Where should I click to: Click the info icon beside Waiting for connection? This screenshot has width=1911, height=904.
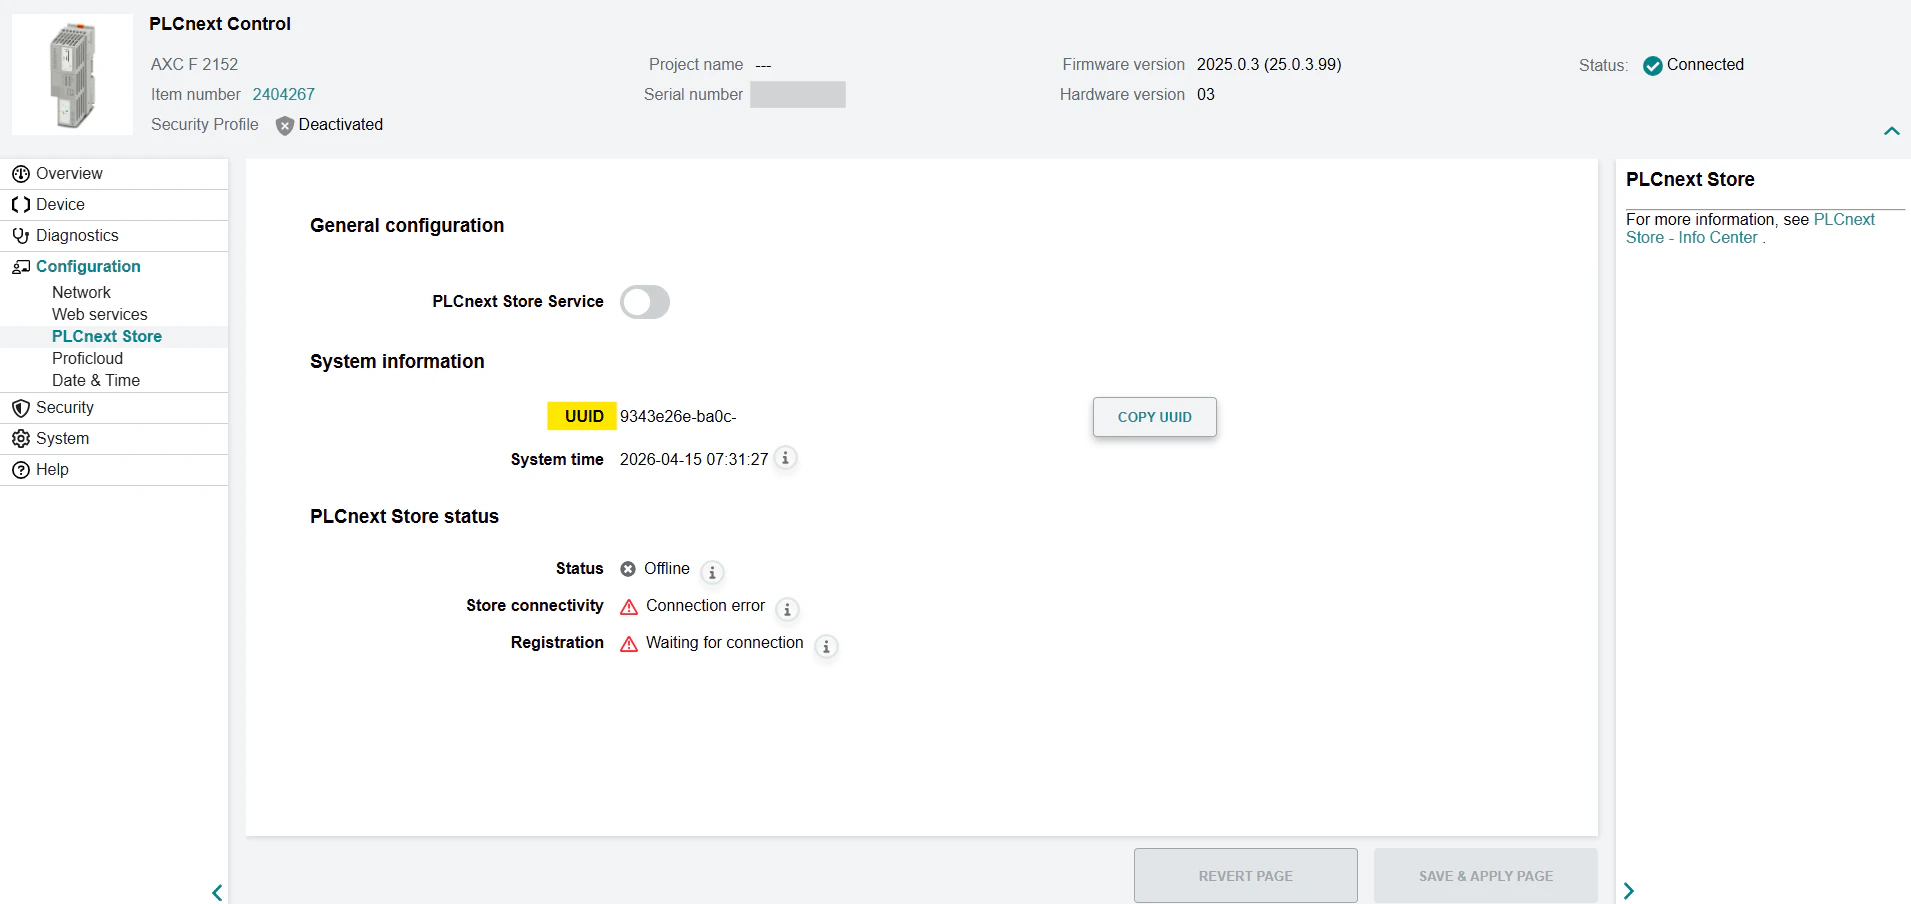pyautogui.click(x=826, y=646)
